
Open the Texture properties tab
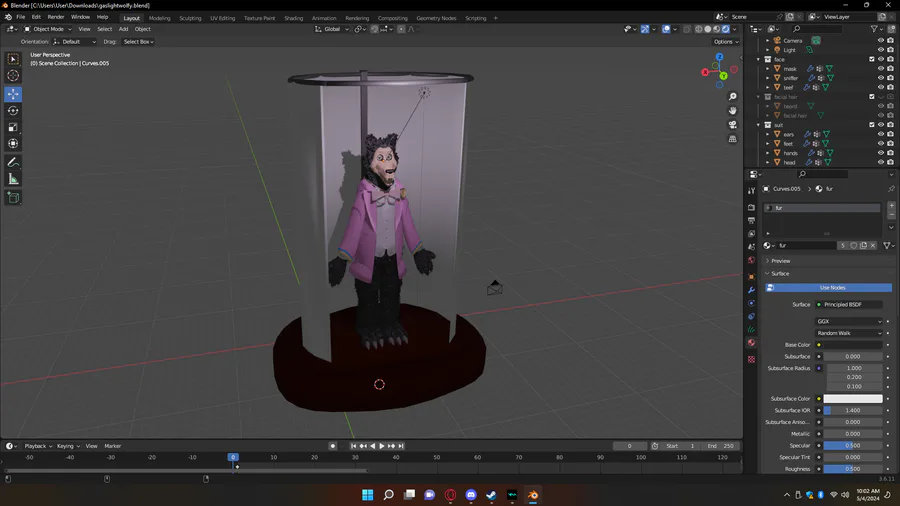click(751, 359)
